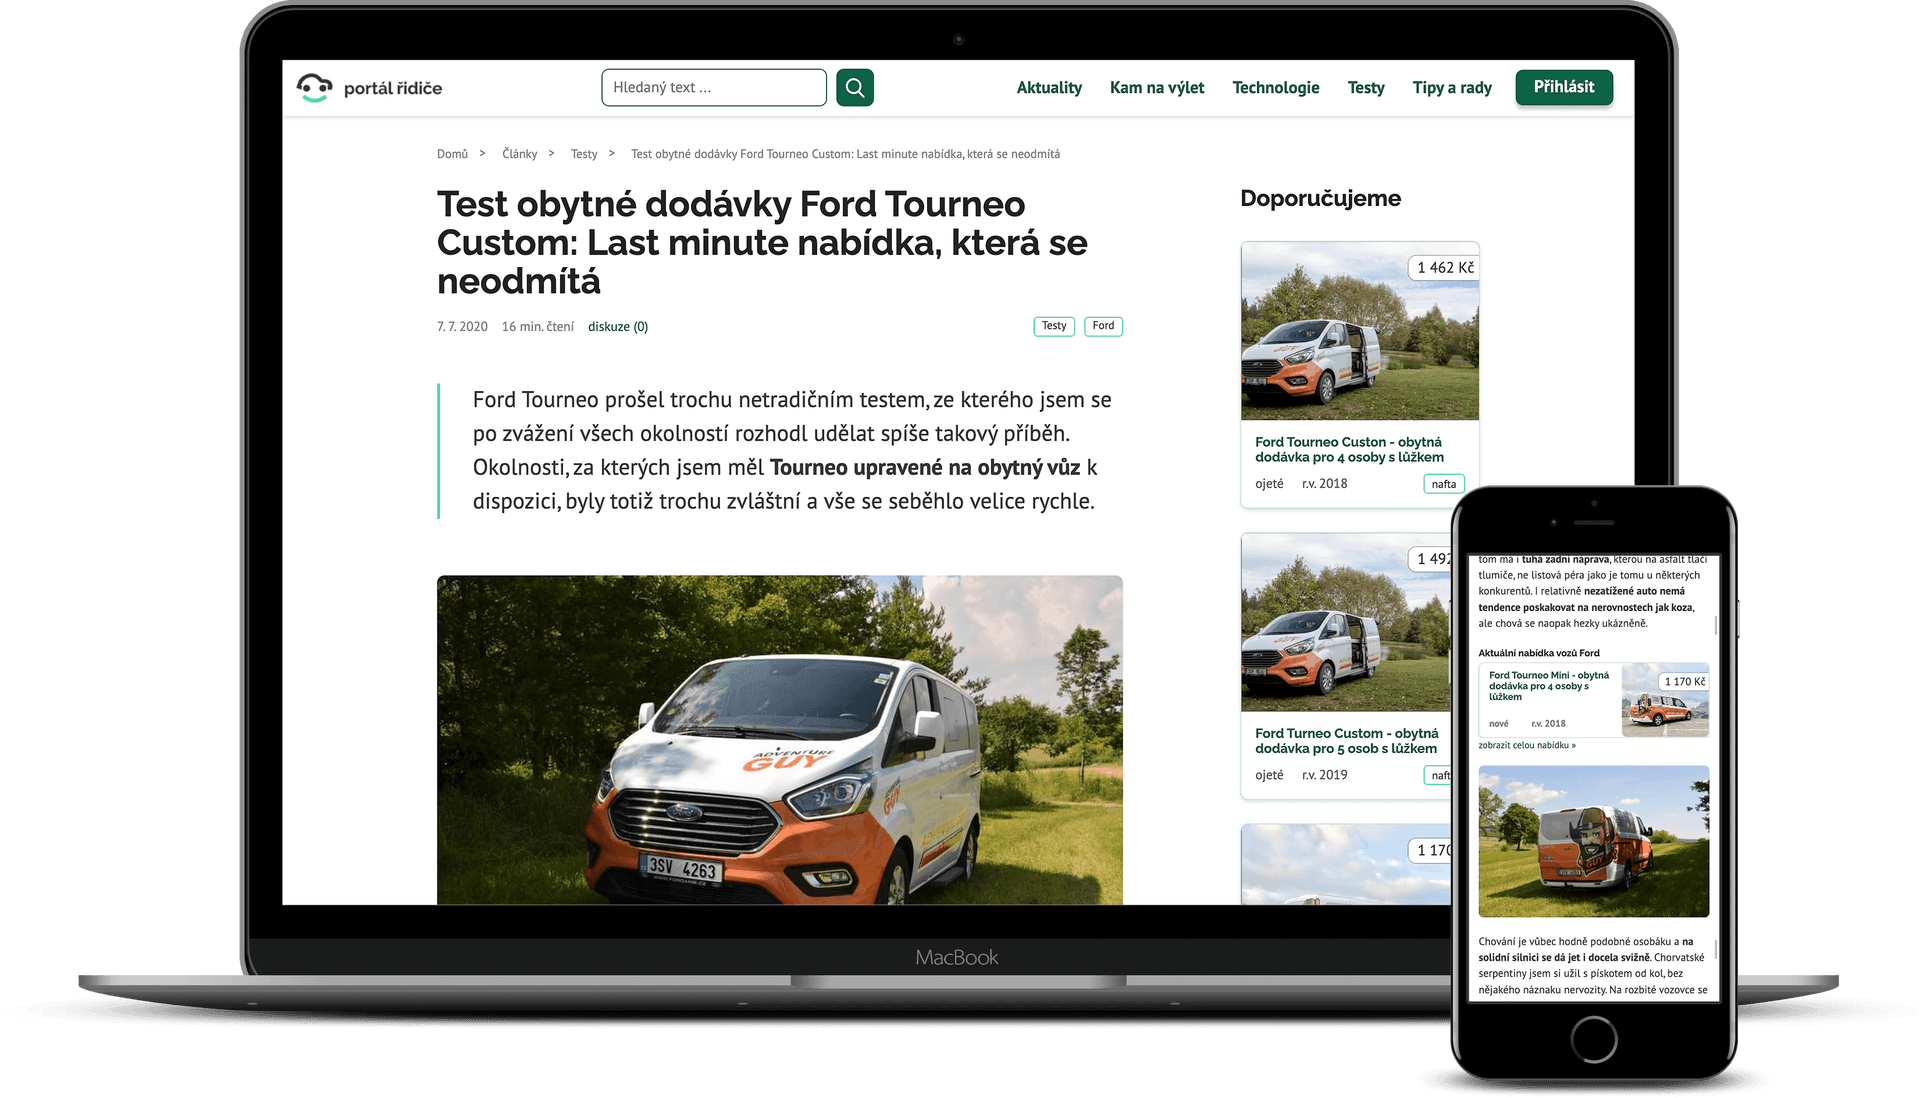
Task: Click Aktuální nabídka vozů Ford text on phone
Action: pyautogui.click(x=1539, y=653)
